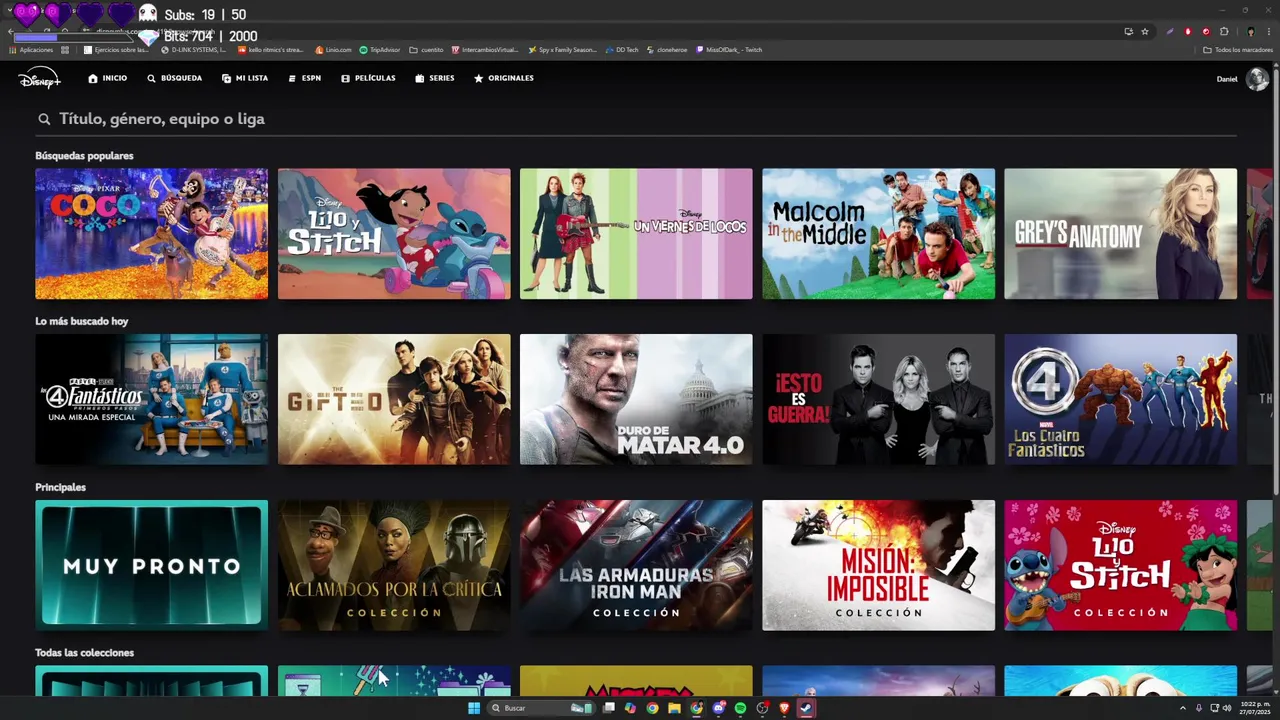Open the browser extensions puzzle icon
1280x720 pixels.
[1224, 31]
